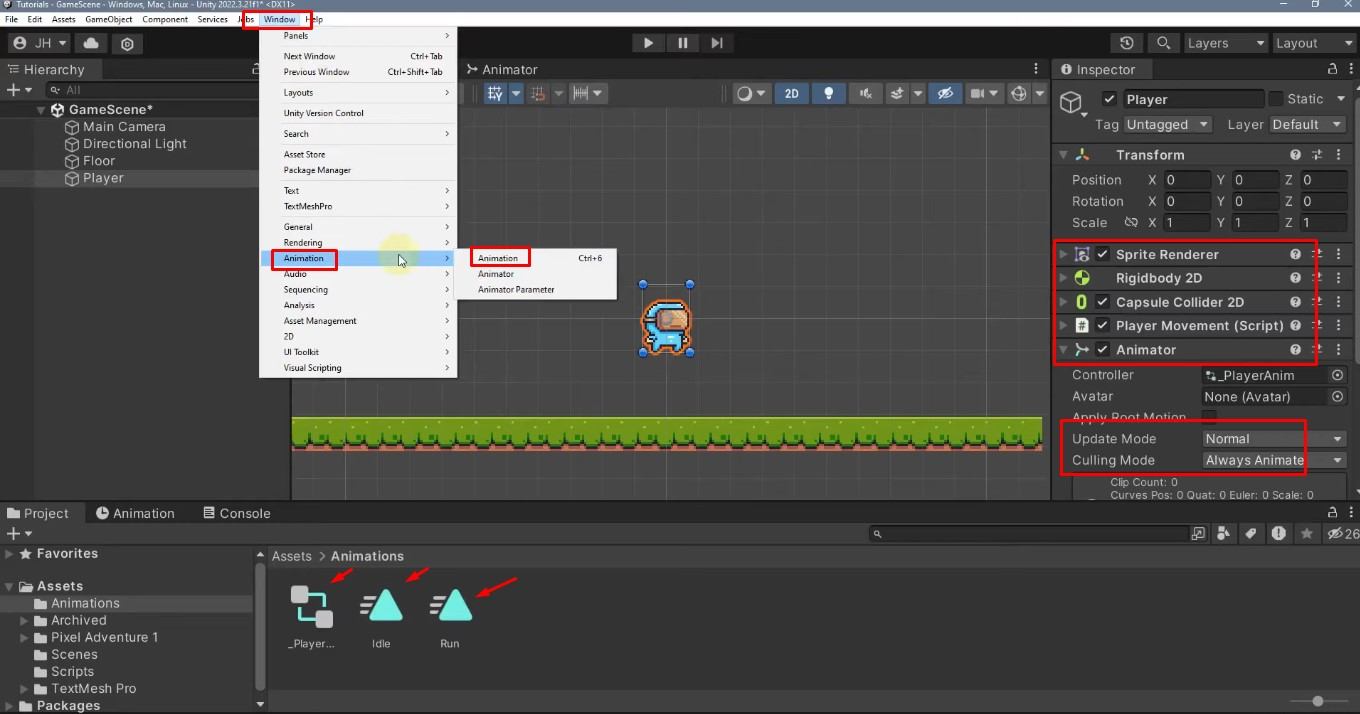Step one frame forward

[x=717, y=43]
